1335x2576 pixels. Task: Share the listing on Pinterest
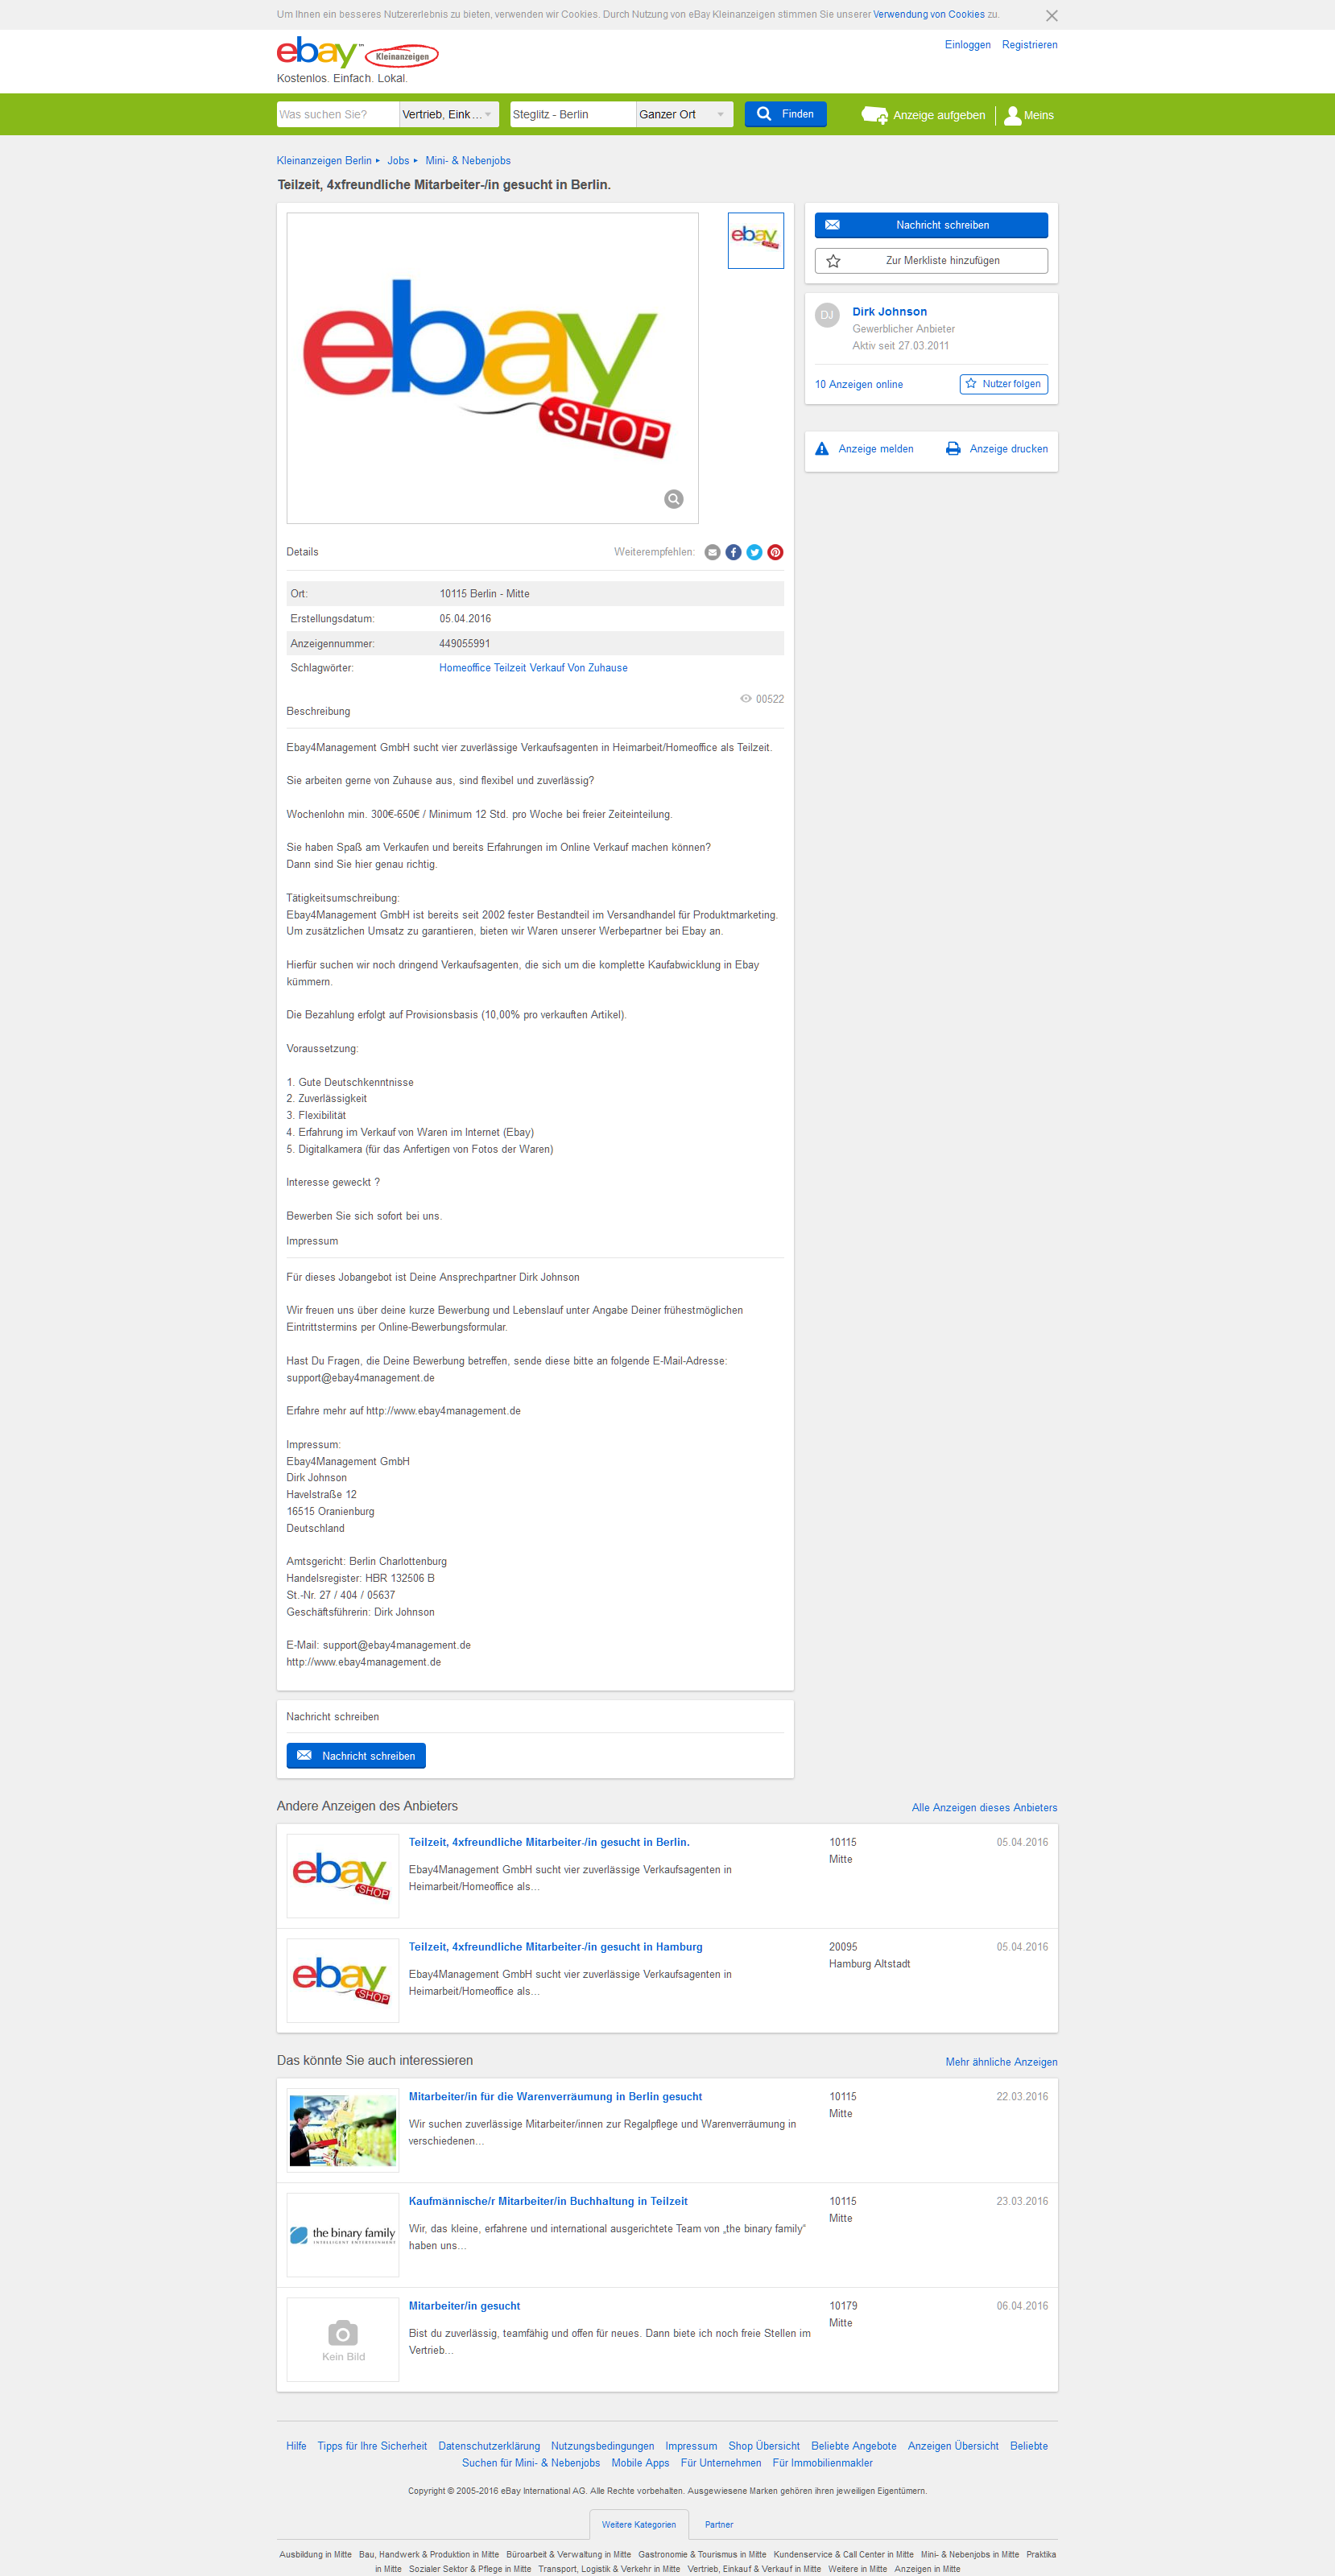tap(775, 552)
